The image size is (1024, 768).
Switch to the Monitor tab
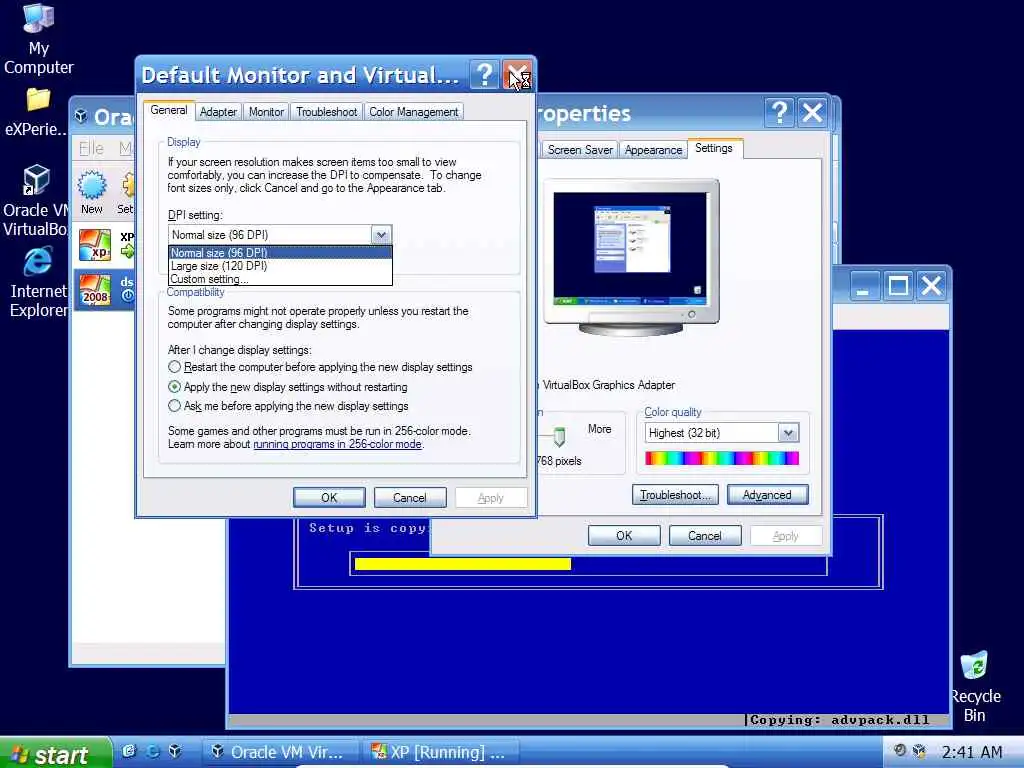(x=266, y=112)
